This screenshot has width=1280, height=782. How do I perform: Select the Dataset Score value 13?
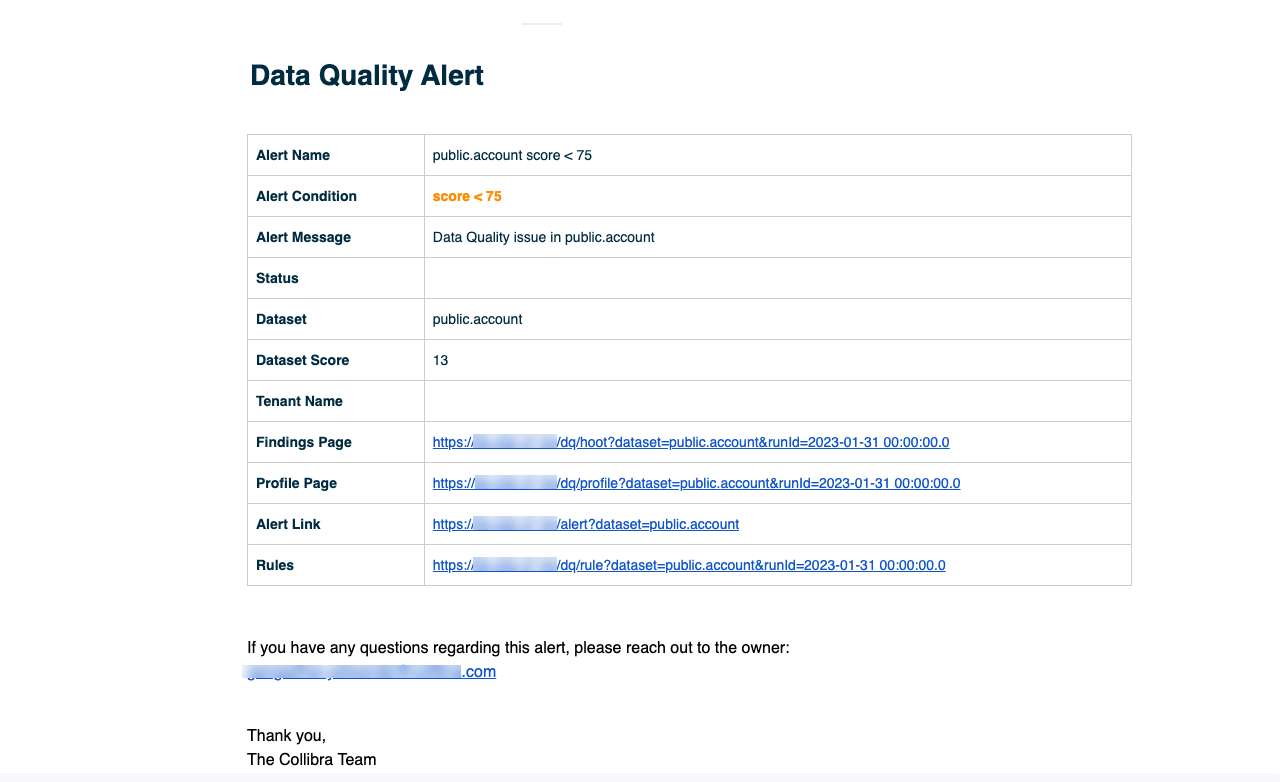440,360
